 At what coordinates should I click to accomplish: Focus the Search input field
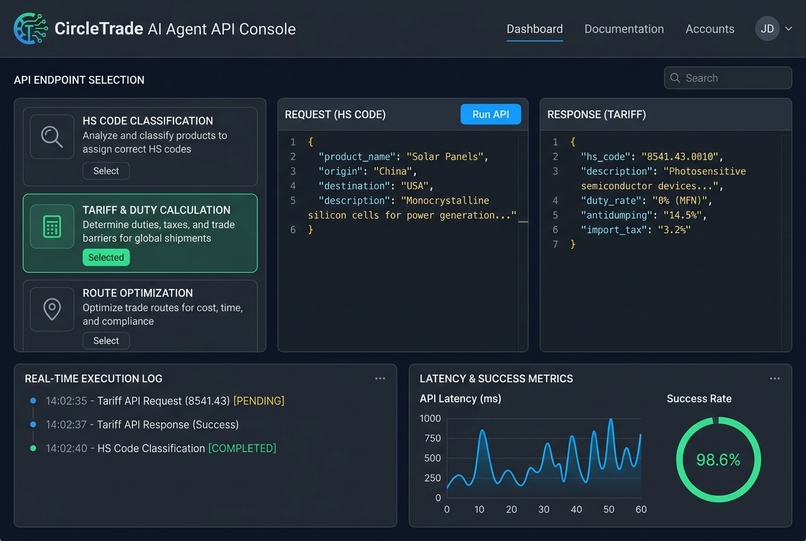(727, 78)
